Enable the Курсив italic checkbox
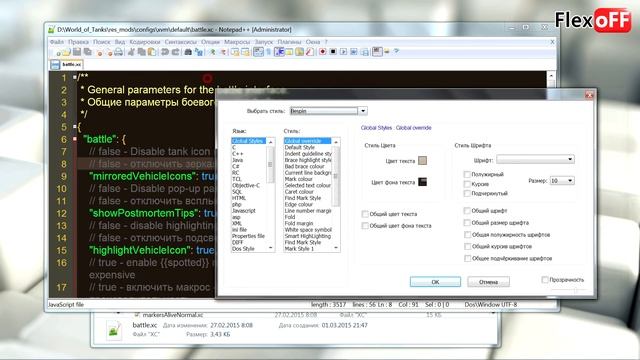This screenshot has height=360, width=640. tap(467, 184)
